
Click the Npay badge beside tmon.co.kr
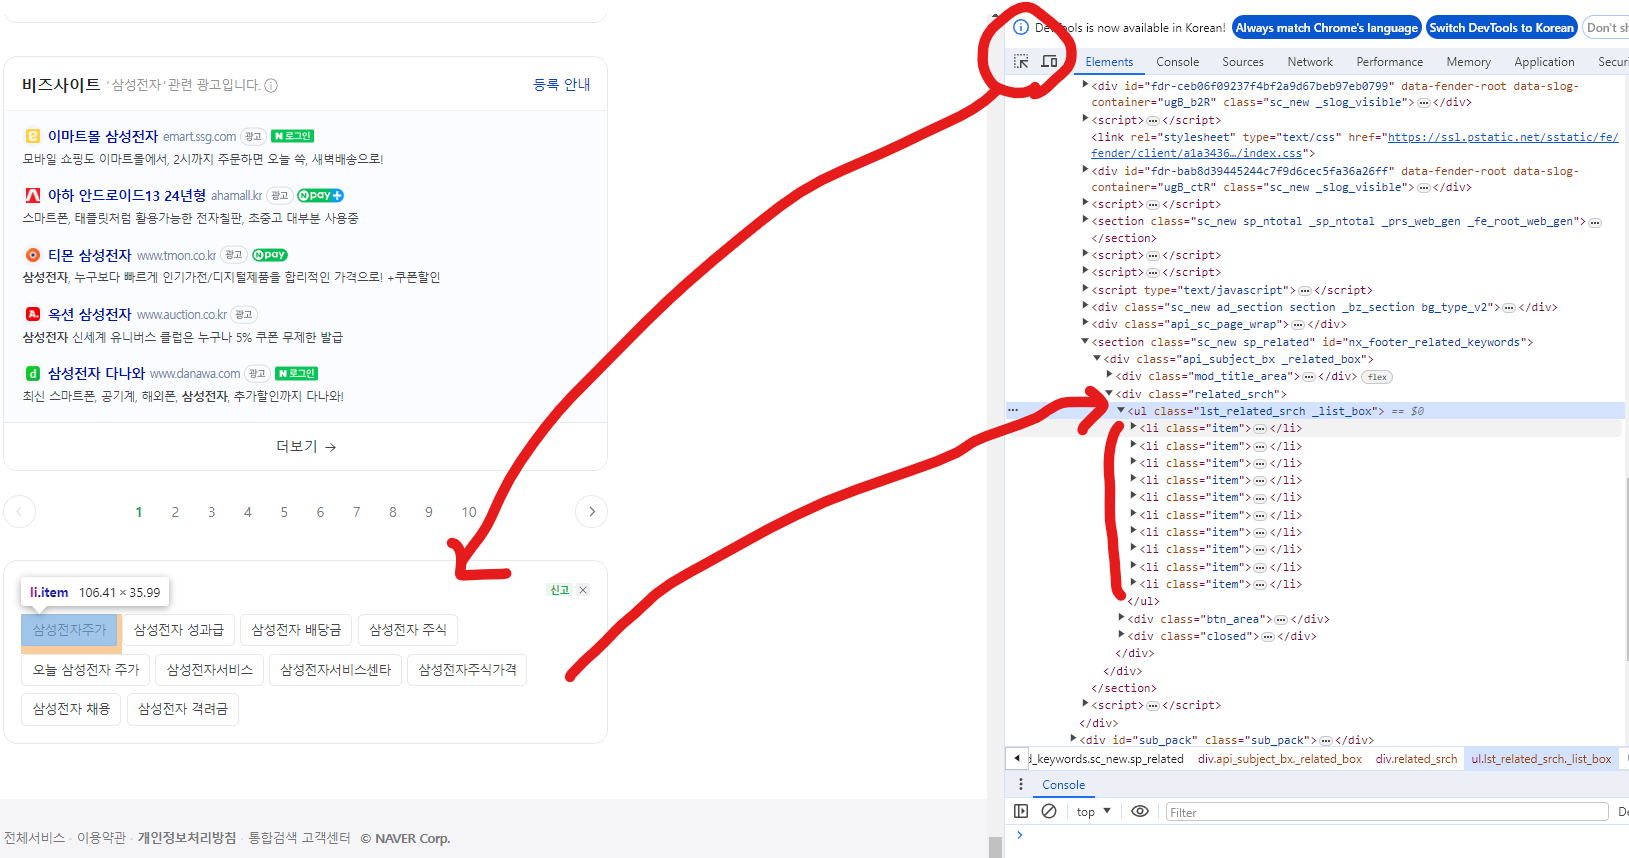(x=270, y=255)
